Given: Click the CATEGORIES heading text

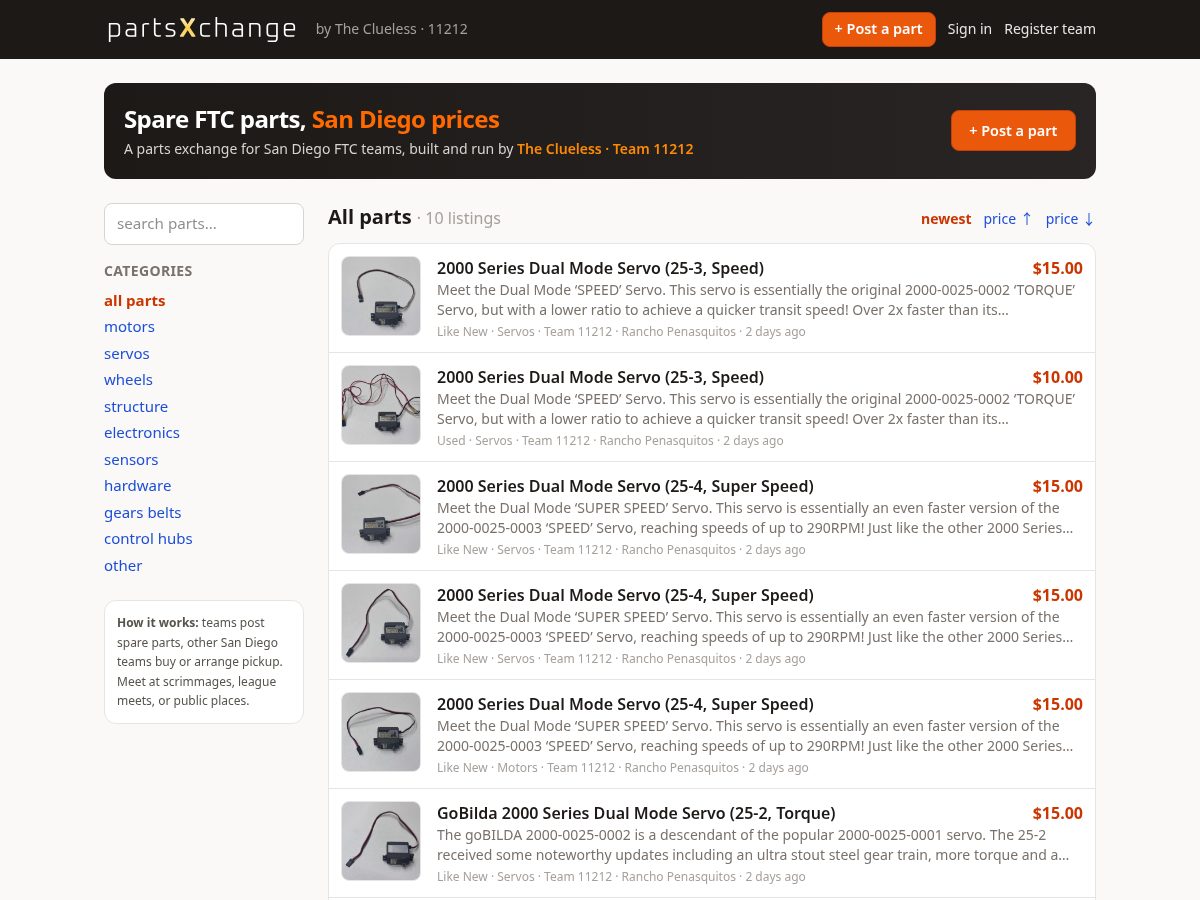Looking at the screenshot, I should coord(148,271).
